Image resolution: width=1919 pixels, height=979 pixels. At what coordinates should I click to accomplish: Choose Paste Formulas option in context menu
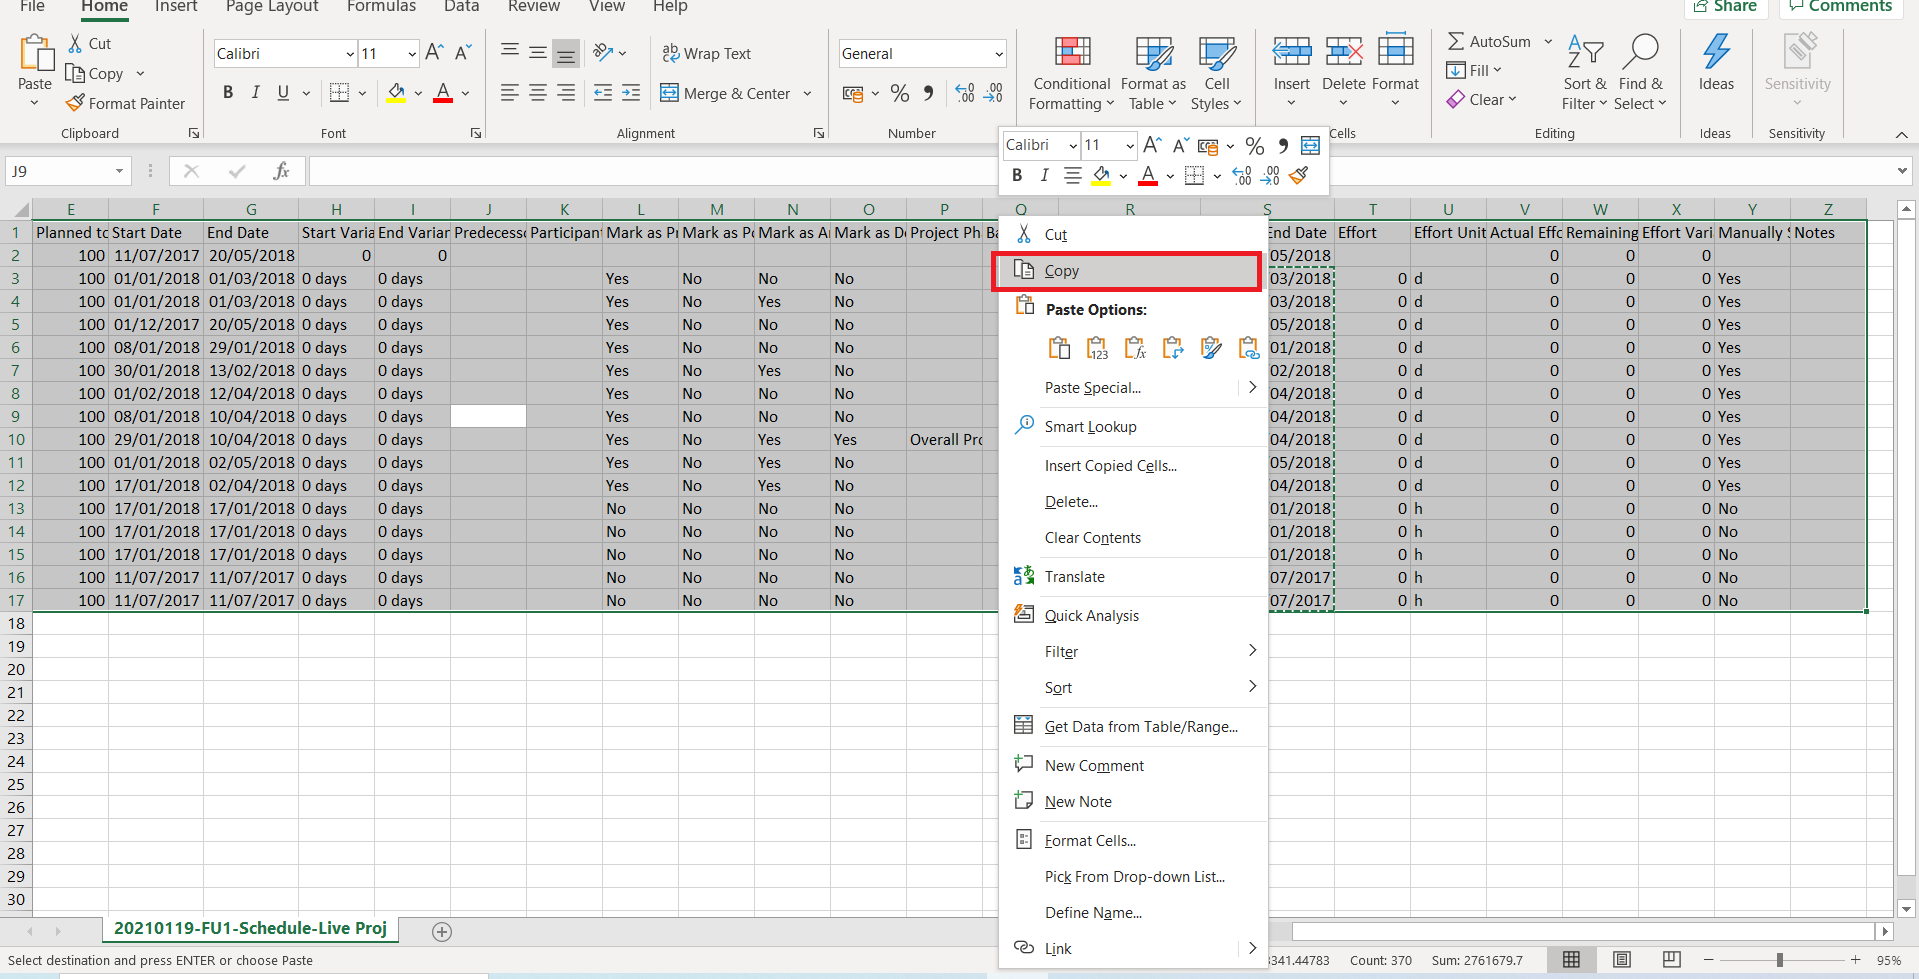(1135, 348)
